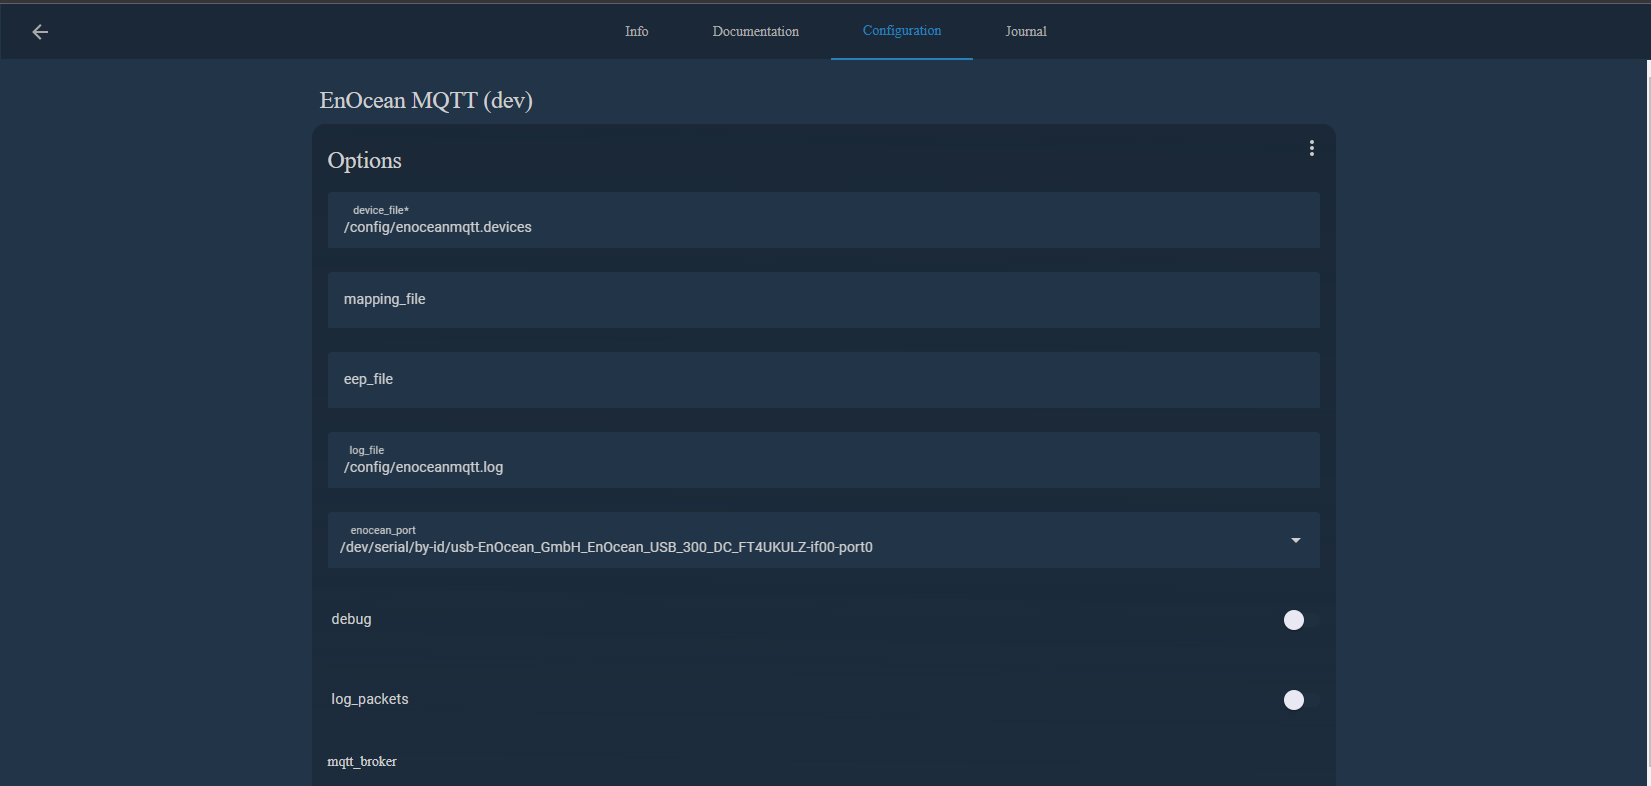Click into the eep_file field
The width and height of the screenshot is (1651, 786).
point(823,380)
